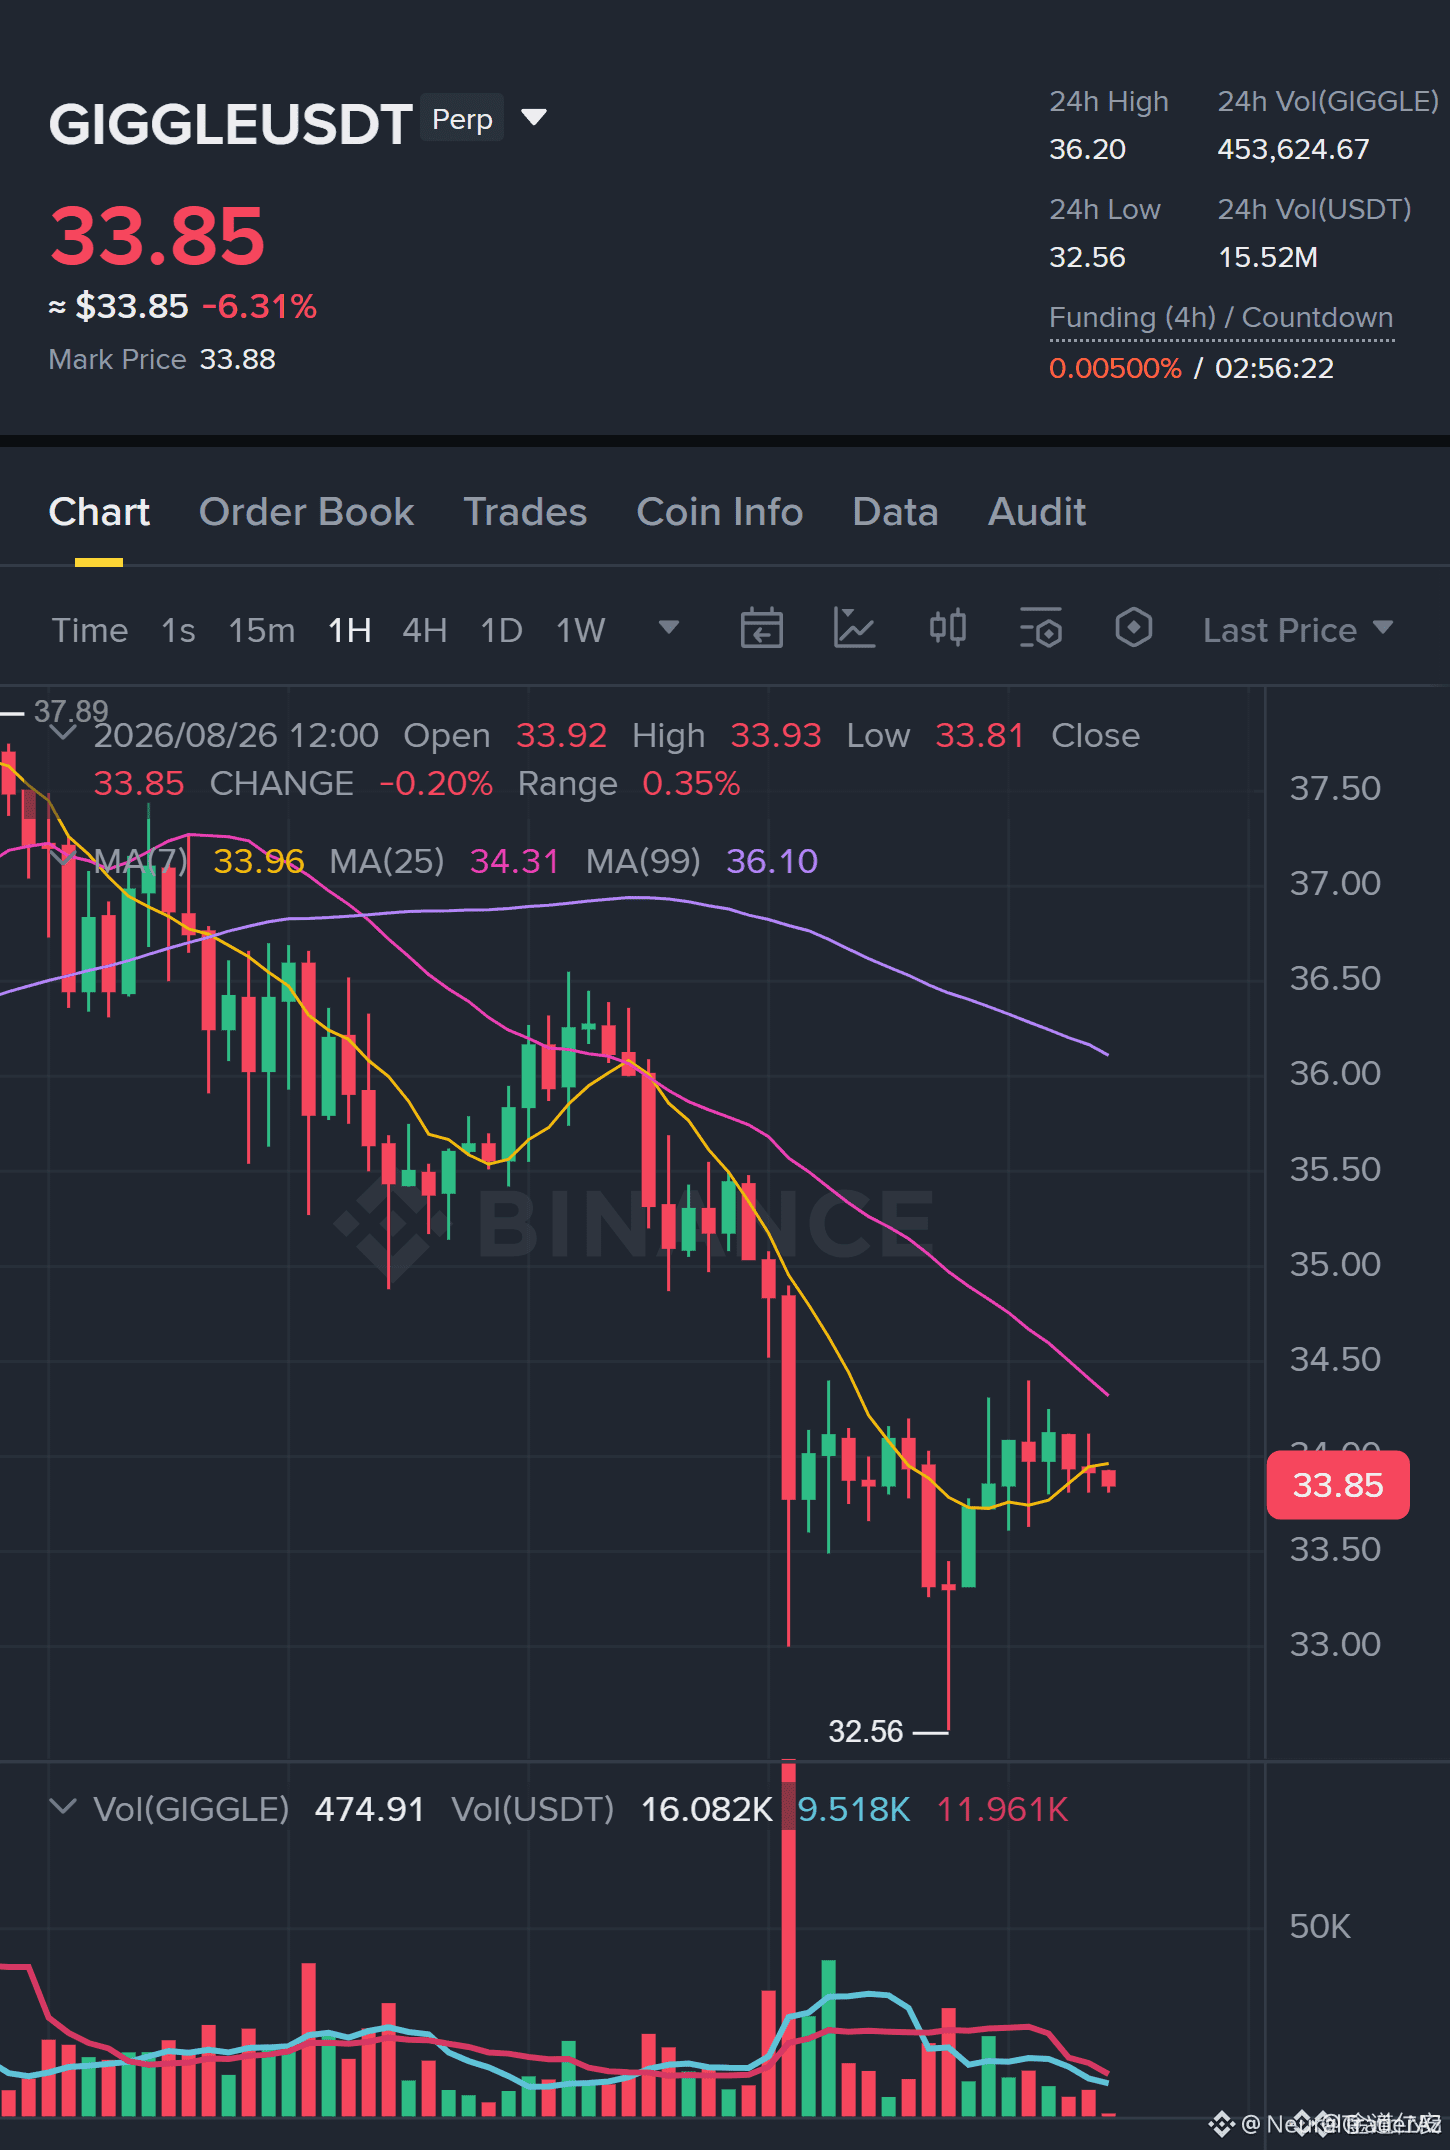Select the 1s chart interval

click(x=178, y=630)
